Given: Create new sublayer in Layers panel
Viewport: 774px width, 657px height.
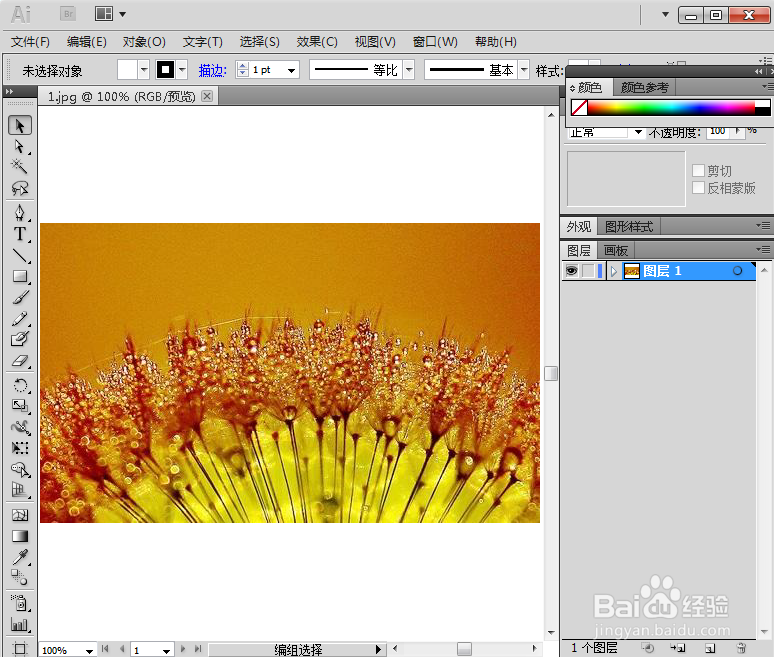Looking at the screenshot, I should tap(678, 648).
